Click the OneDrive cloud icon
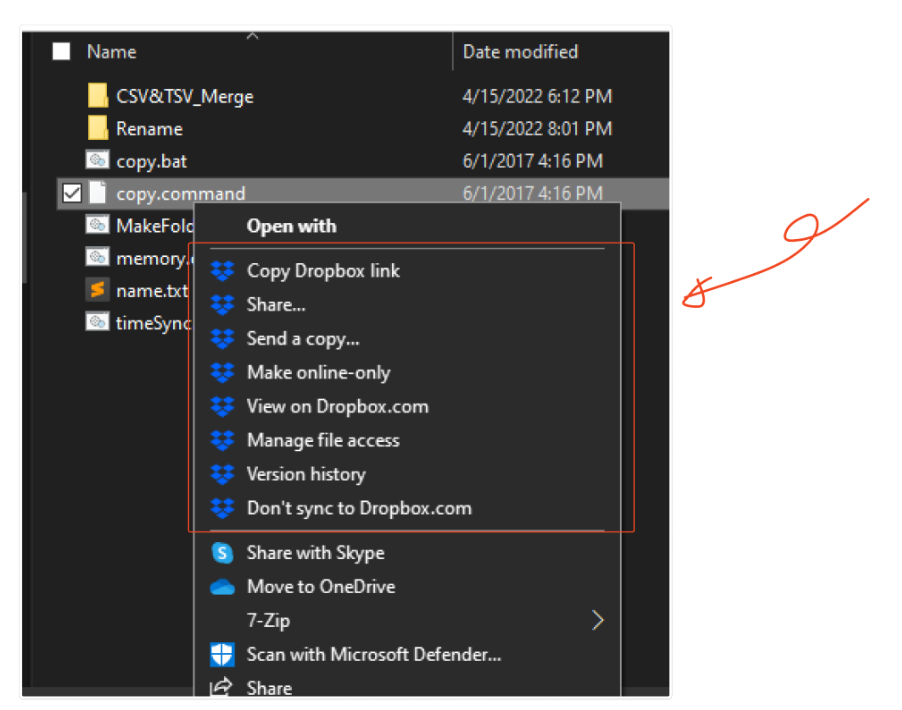 (222, 587)
